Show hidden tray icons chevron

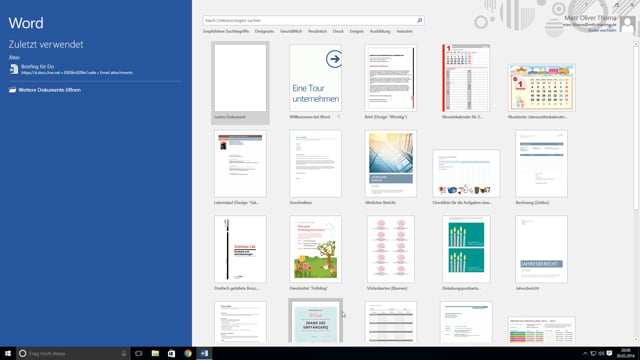pos(585,353)
